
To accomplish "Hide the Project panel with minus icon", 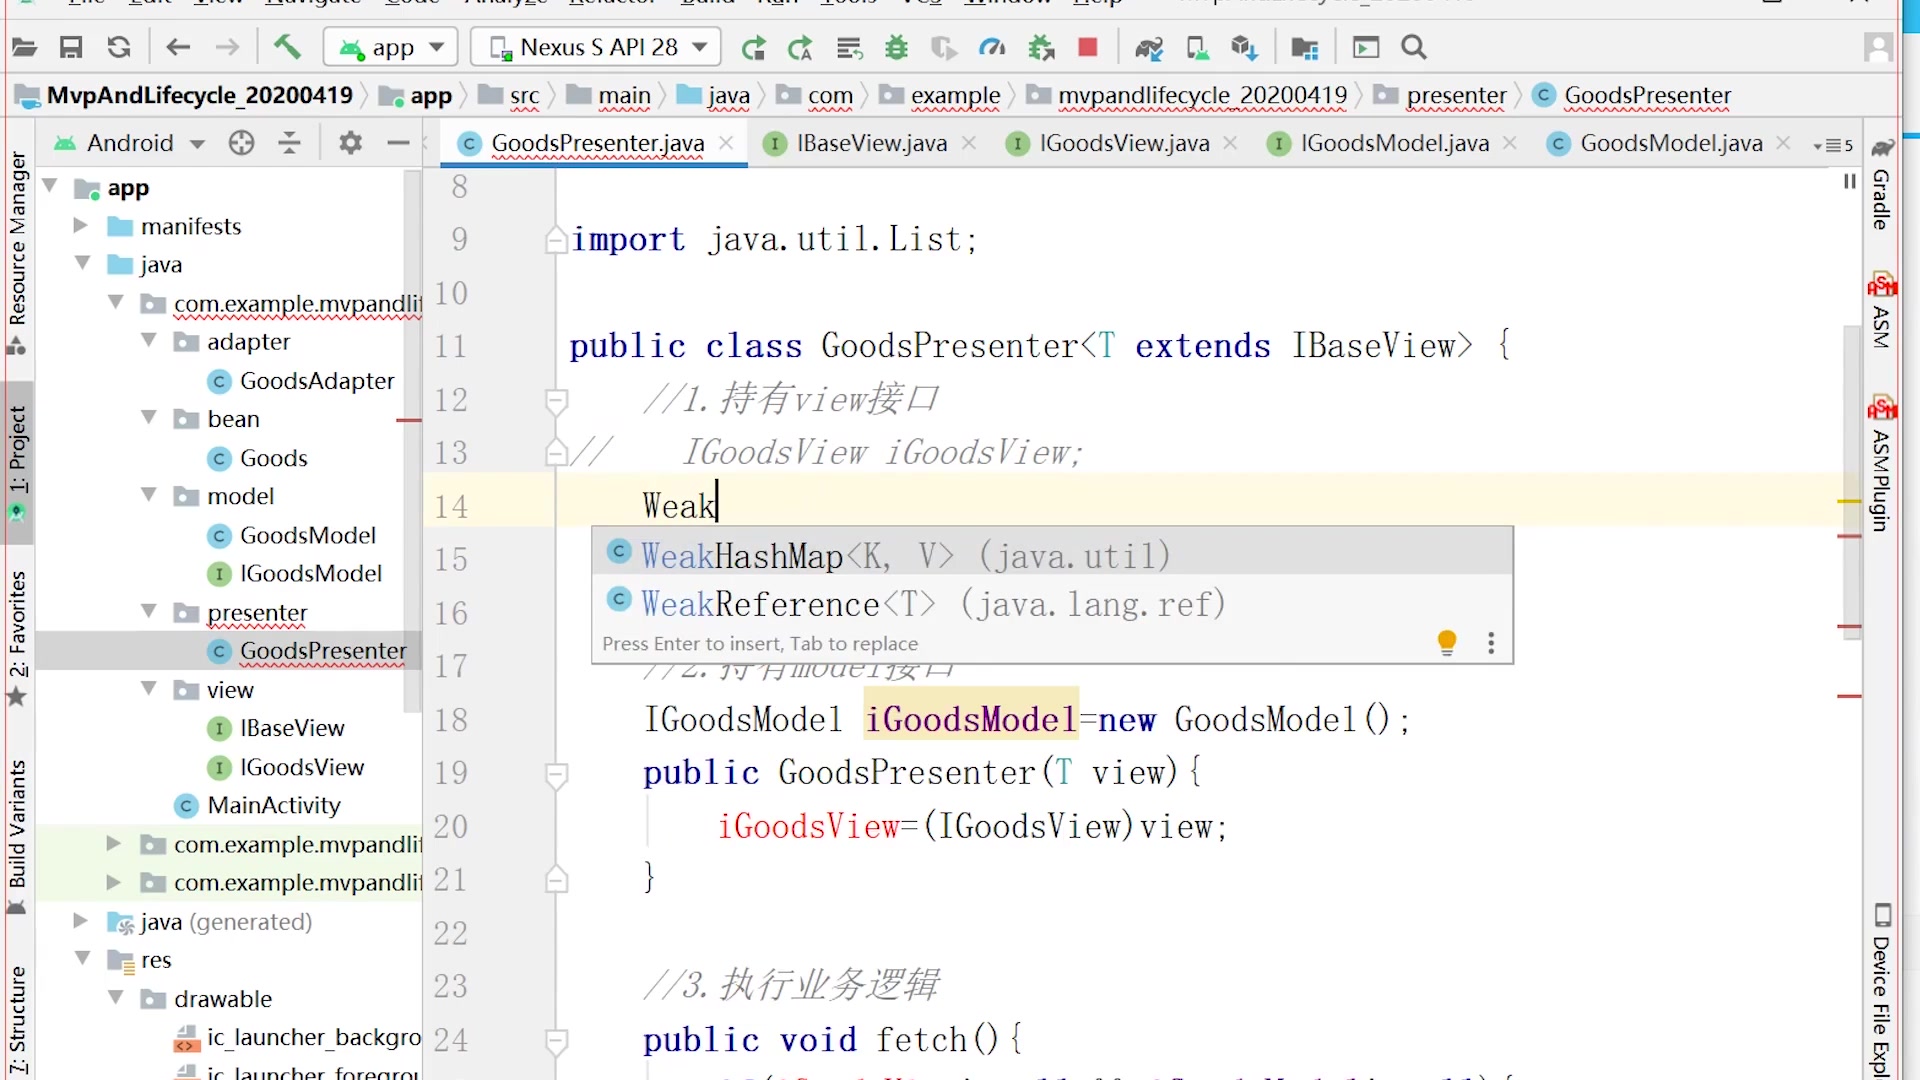I will click(398, 143).
